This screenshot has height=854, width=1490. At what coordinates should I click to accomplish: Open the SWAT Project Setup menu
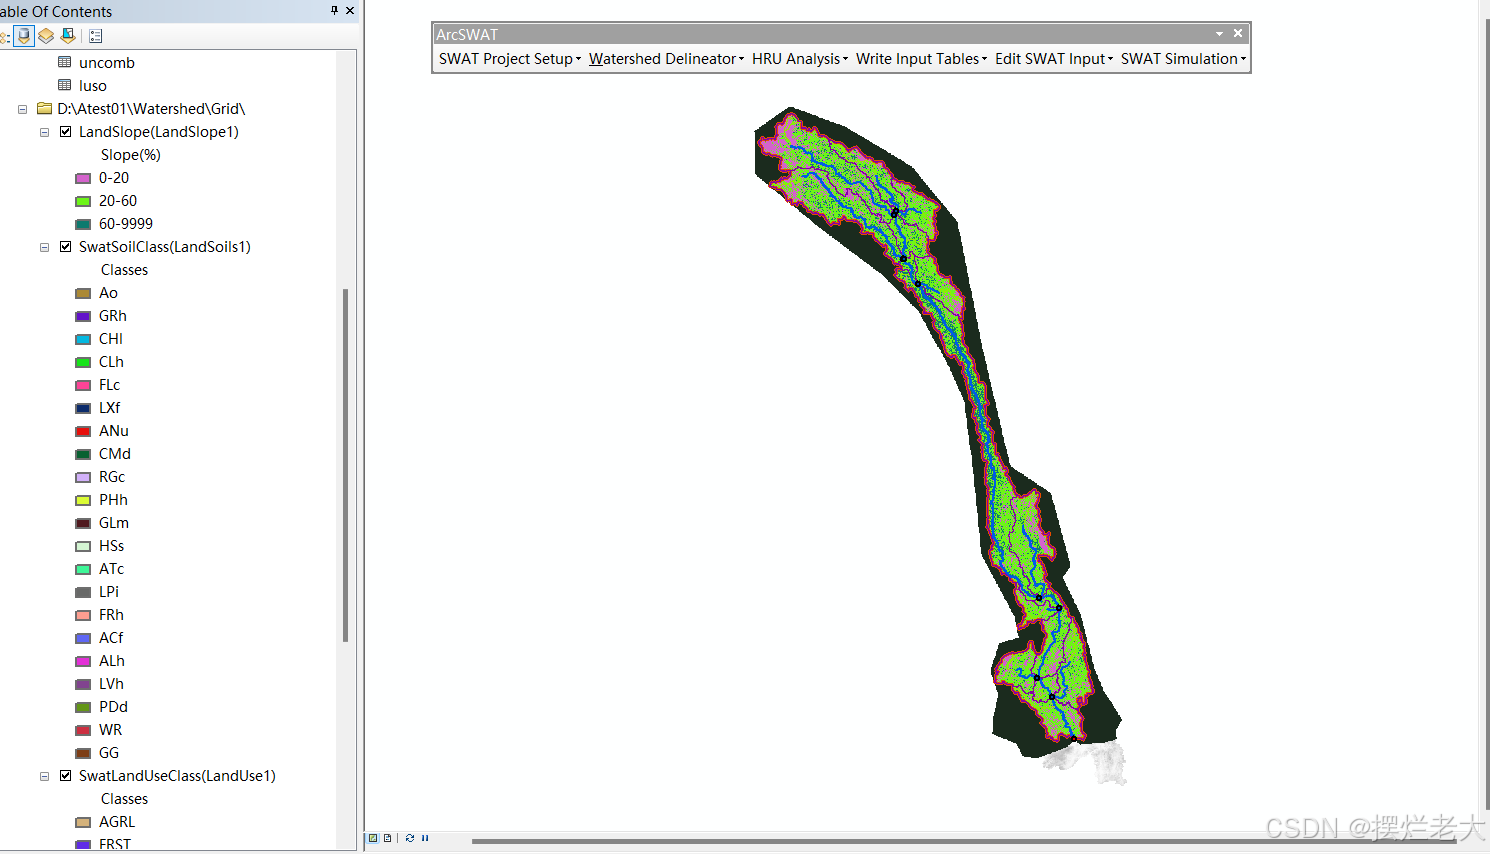[510, 59]
